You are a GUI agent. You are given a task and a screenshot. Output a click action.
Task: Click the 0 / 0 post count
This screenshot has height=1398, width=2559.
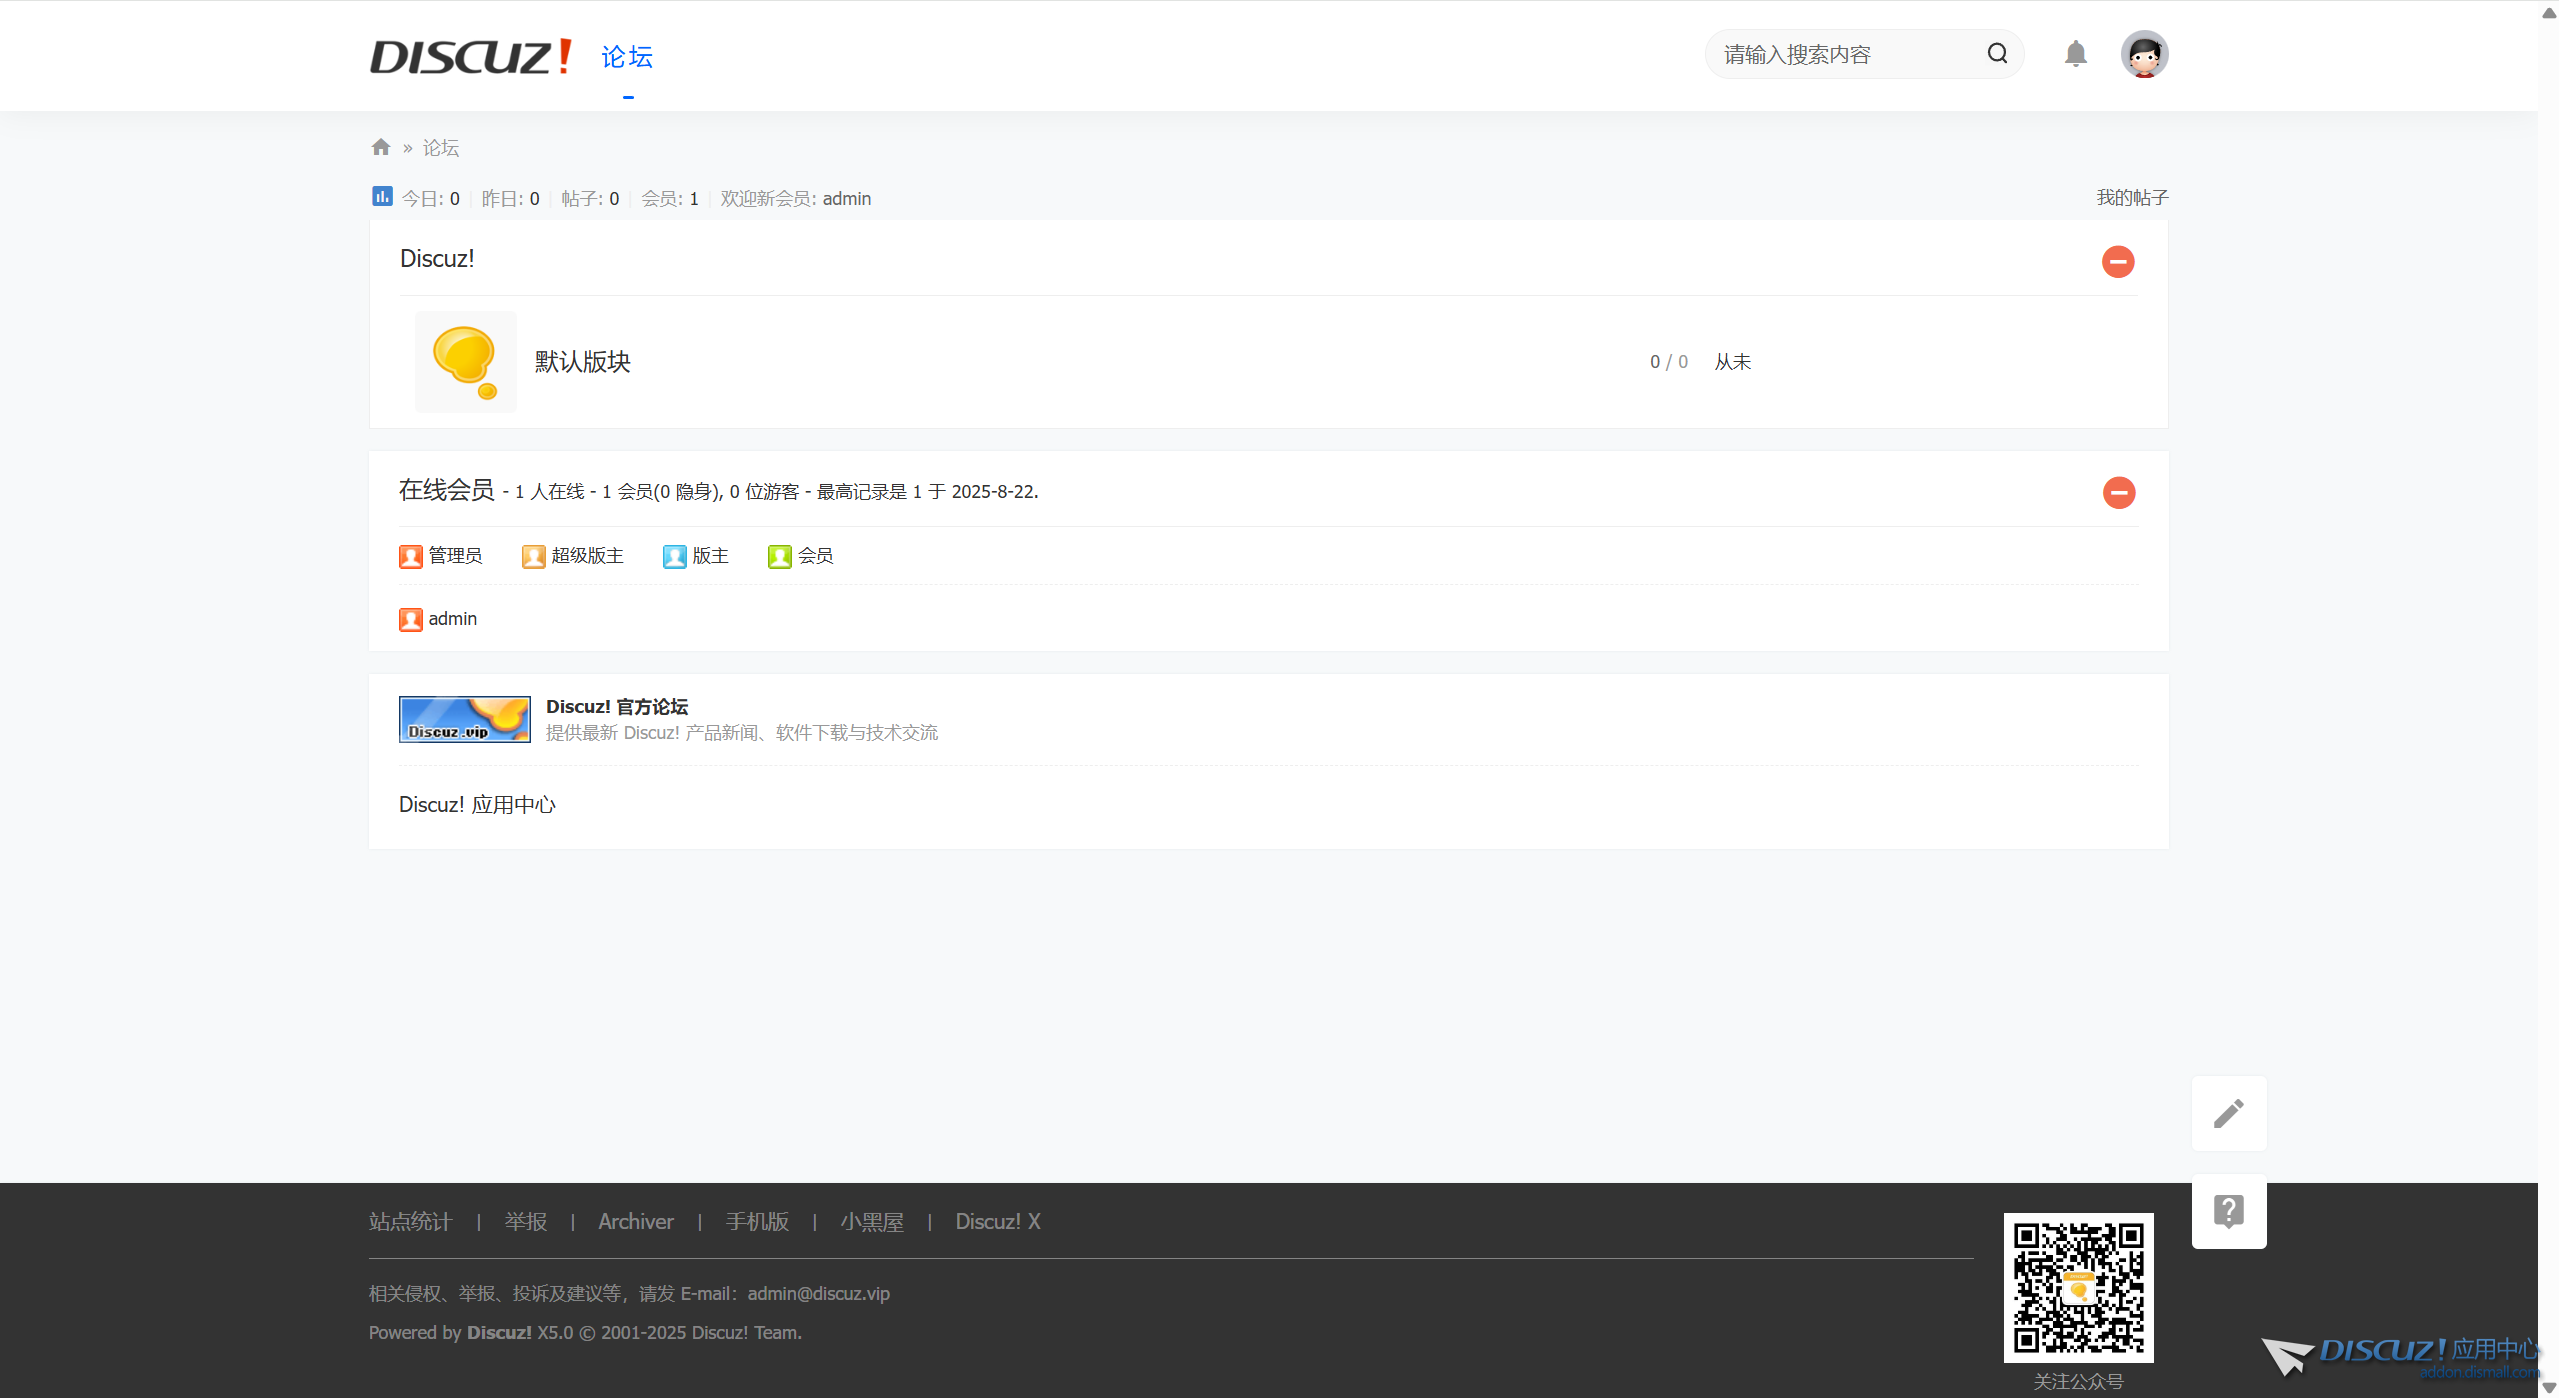pyautogui.click(x=1669, y=362)
